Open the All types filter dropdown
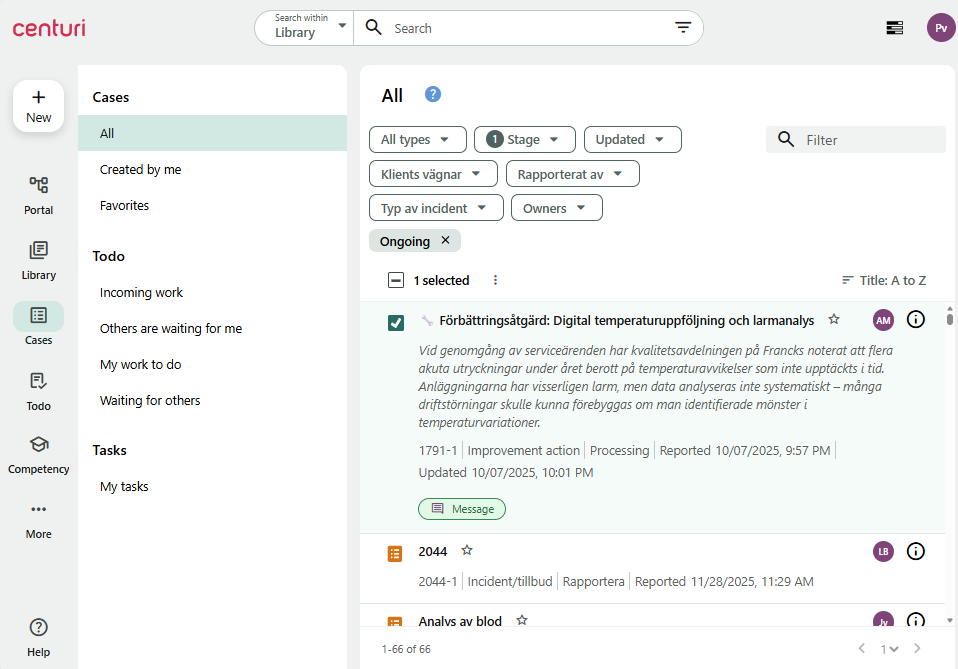 point(417,139)
